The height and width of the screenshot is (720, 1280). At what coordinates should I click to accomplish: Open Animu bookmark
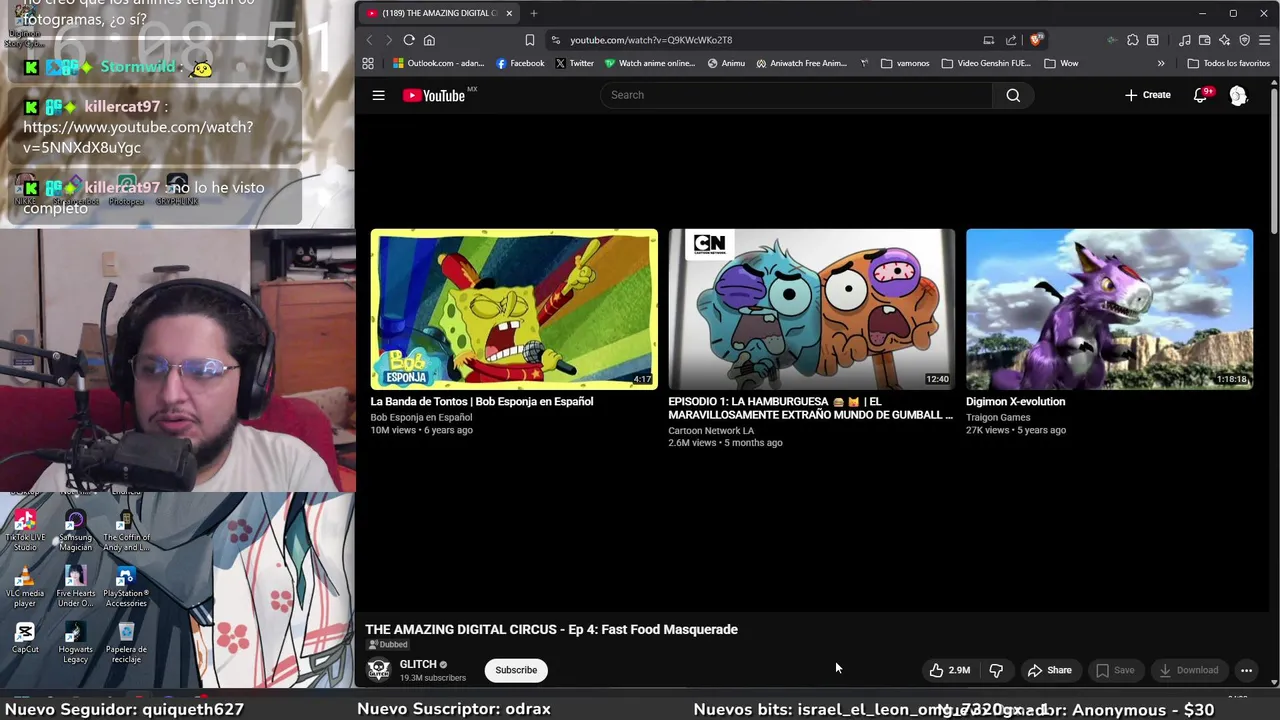pyautogui.click(x=726, y=63)
